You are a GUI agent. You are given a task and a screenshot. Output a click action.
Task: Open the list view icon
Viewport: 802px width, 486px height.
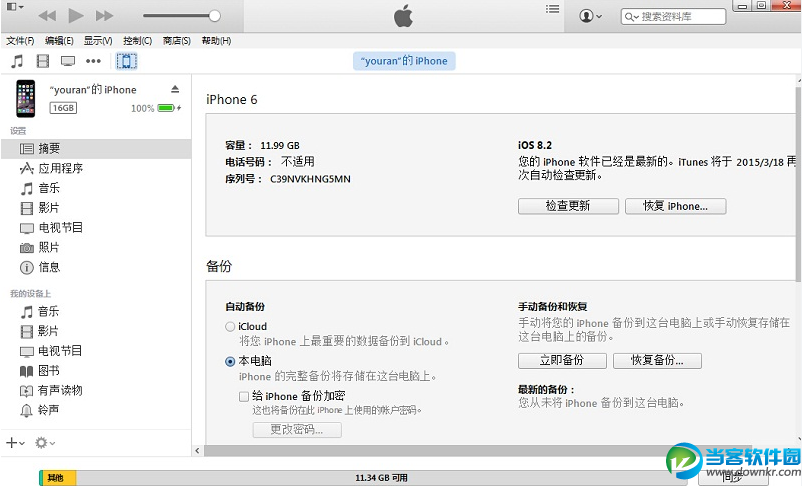[552, 9]
